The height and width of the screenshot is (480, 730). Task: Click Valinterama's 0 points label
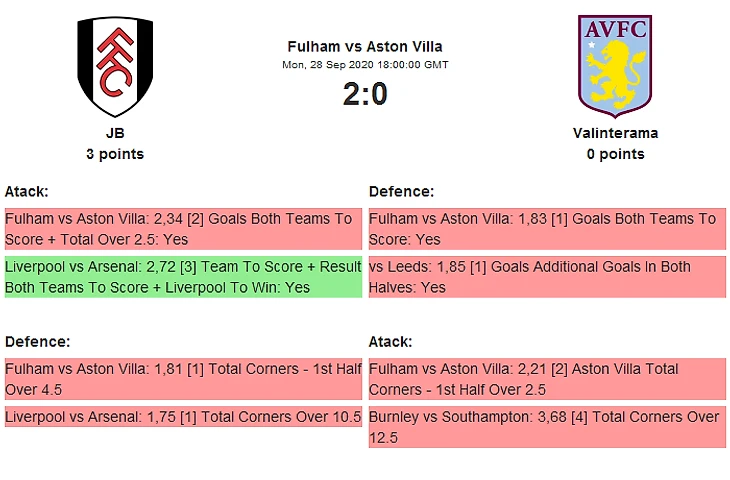click(x=615, y=154)
